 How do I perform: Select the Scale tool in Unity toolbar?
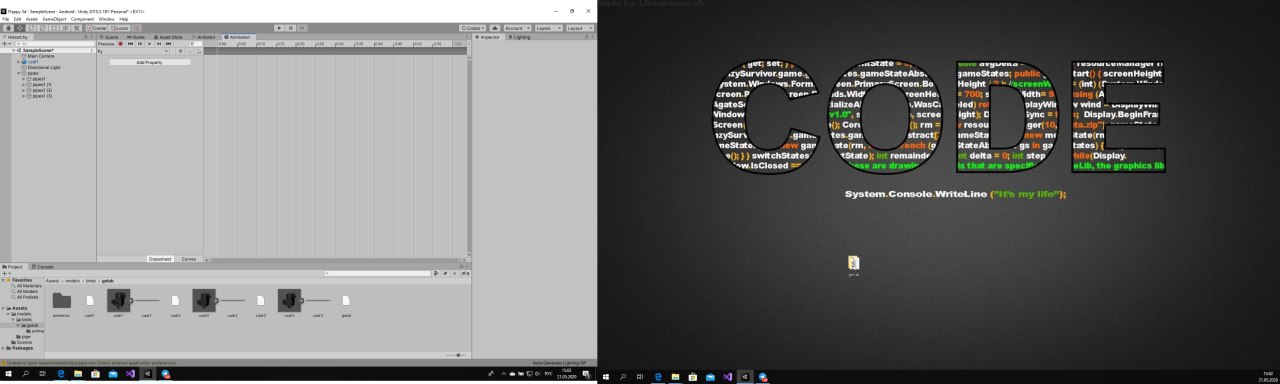pos(43,28)
